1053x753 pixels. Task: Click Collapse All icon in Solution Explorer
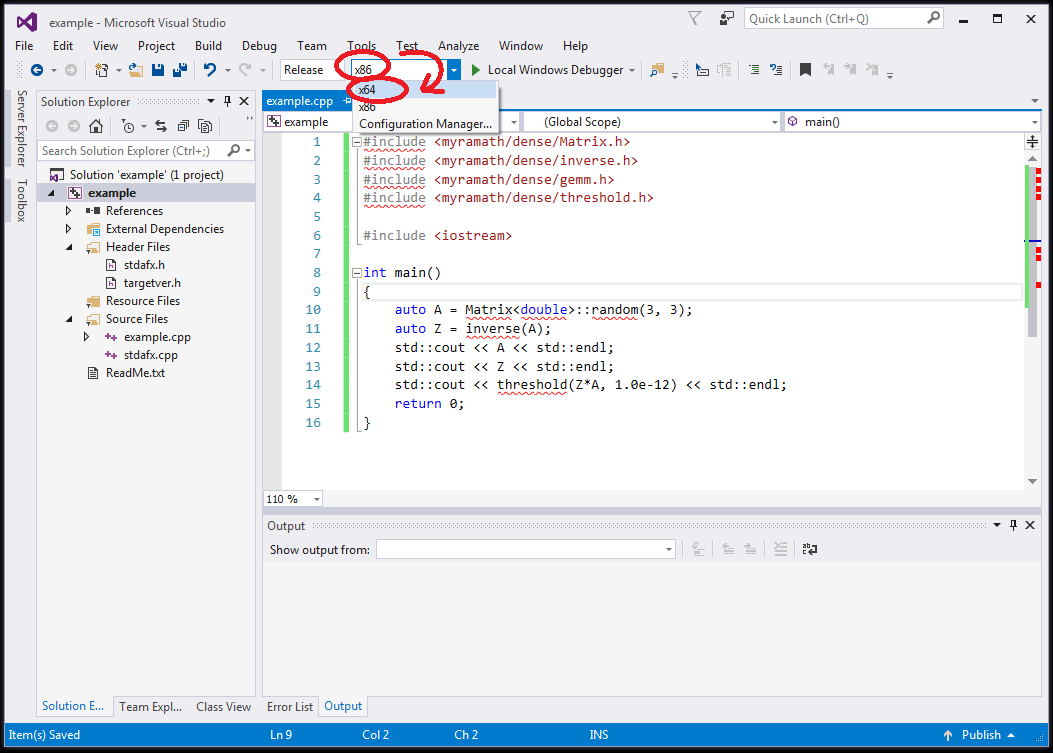pyautogui.click(x=183, y=126)
